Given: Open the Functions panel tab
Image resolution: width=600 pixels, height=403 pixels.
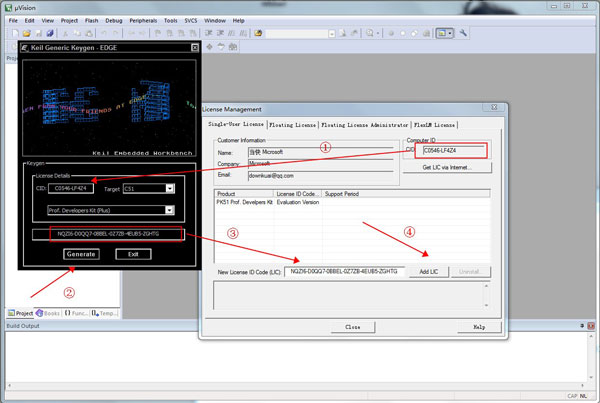Looking at the screenshot, I should coord(77,313).
